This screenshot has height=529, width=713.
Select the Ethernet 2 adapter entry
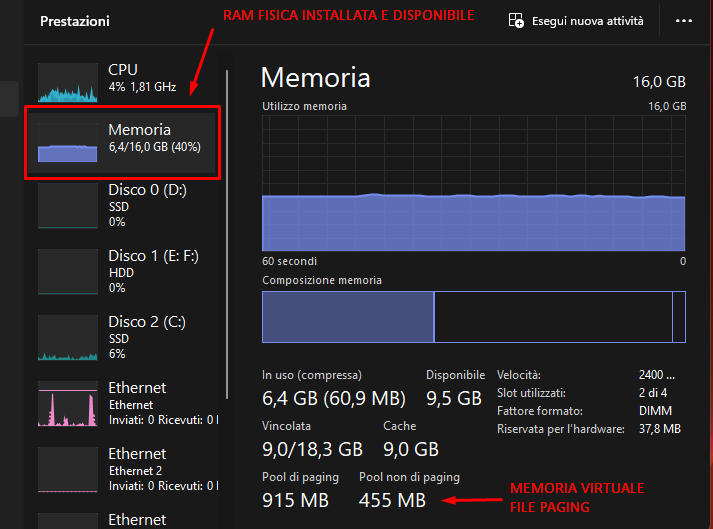[122, 469]
